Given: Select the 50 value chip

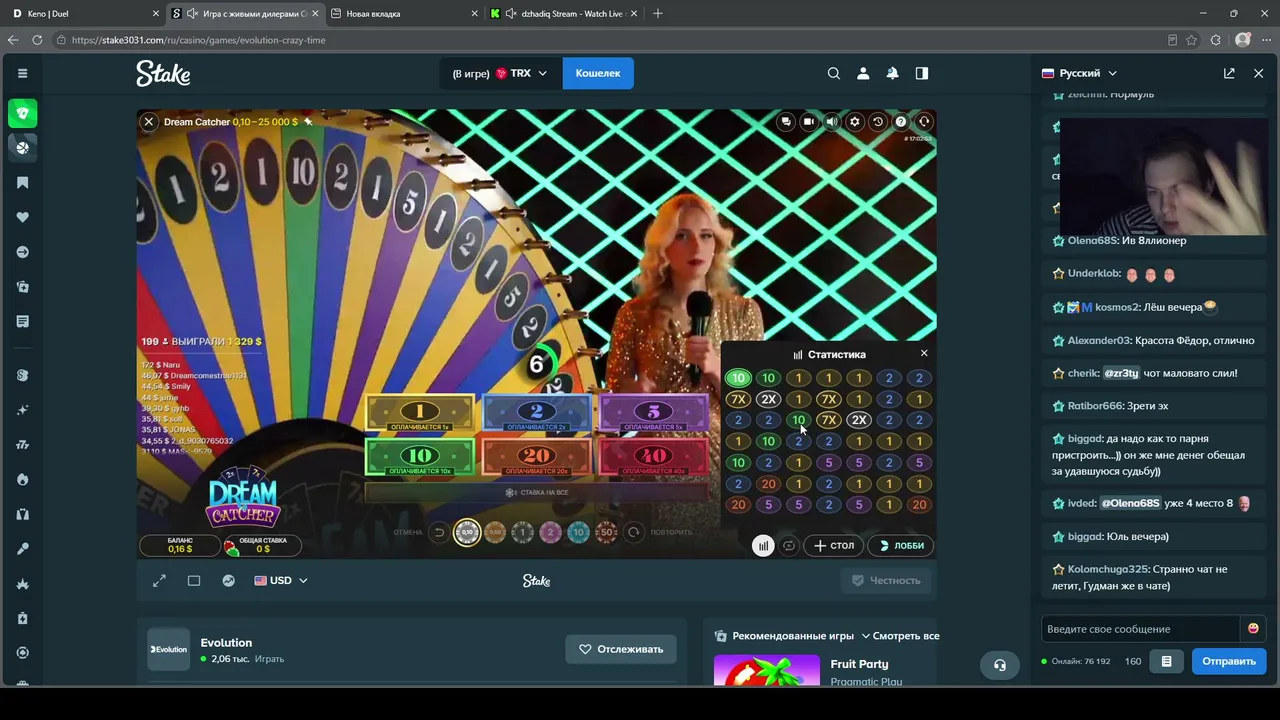Looking at the screenshot, I should (x=606, y=532).
